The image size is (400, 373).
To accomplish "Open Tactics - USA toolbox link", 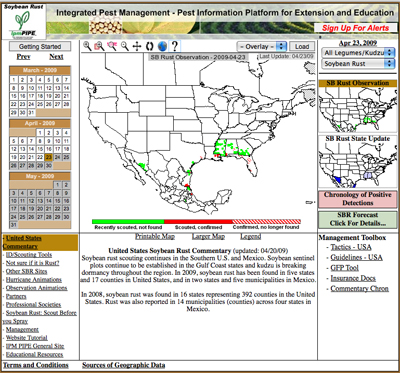I will tap(351, 247).
